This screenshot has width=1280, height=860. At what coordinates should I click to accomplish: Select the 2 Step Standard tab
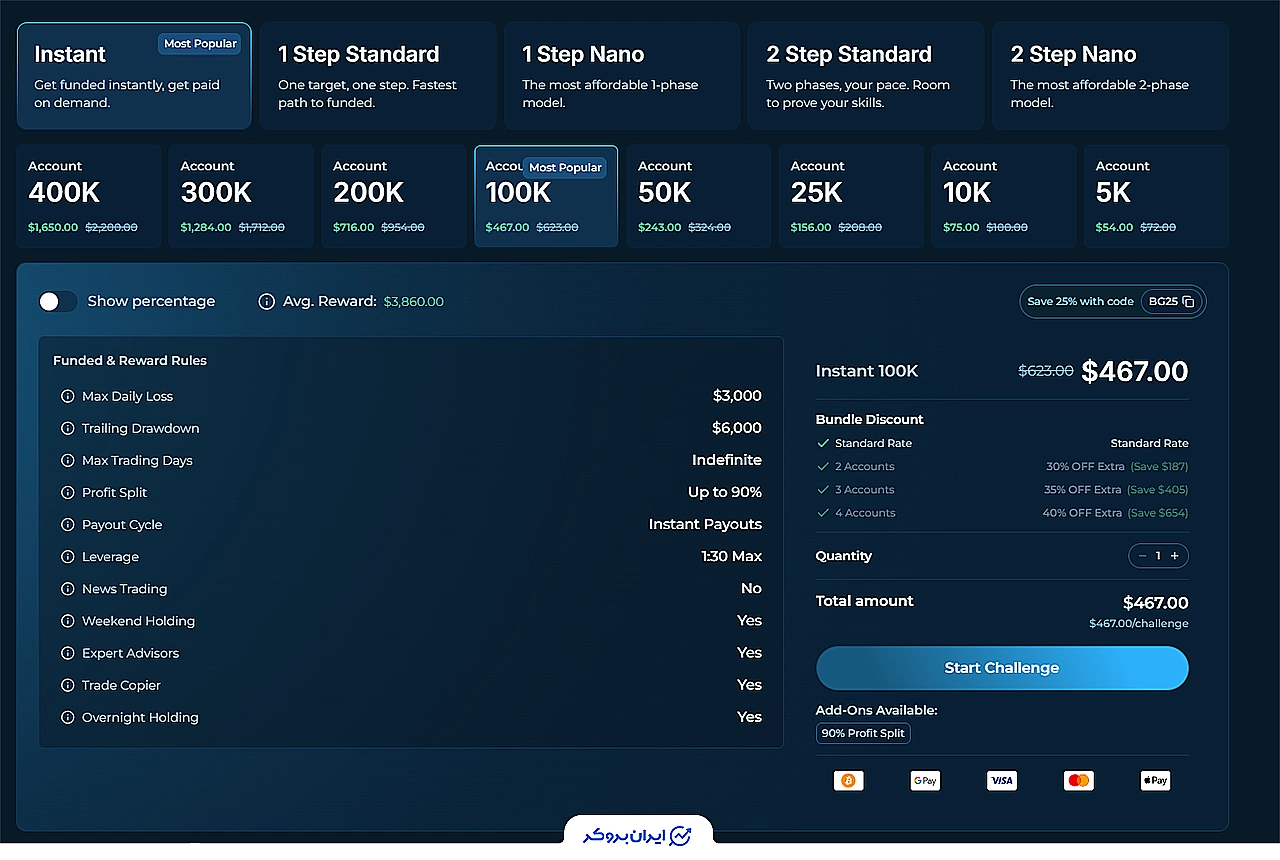click(x=866, y=76)
